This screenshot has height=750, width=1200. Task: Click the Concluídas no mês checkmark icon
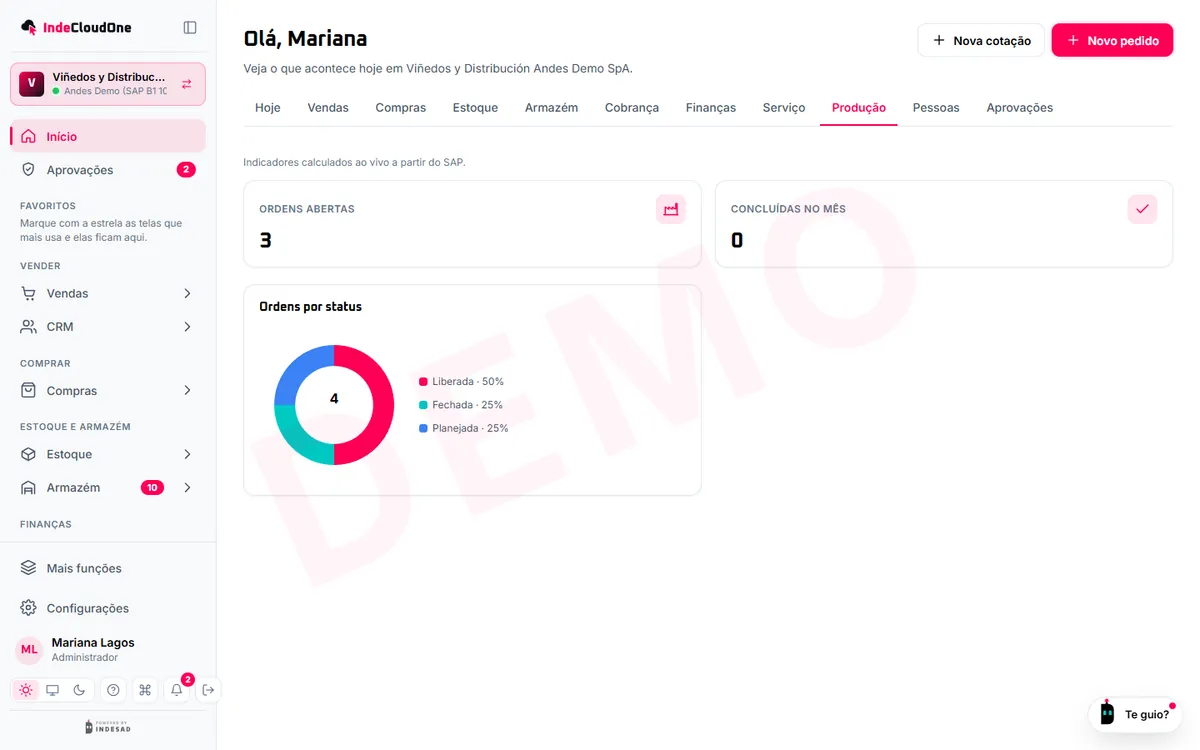(x=1142, y=209)
